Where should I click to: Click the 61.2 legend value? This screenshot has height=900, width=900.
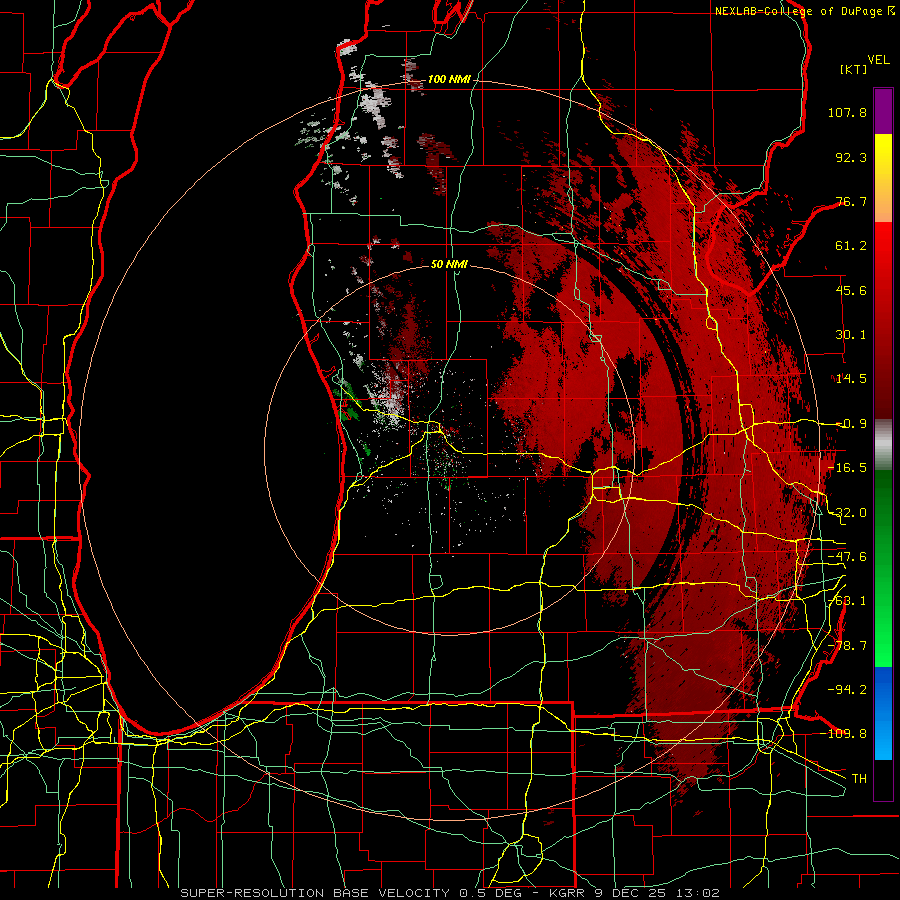[x=851, y=246]
